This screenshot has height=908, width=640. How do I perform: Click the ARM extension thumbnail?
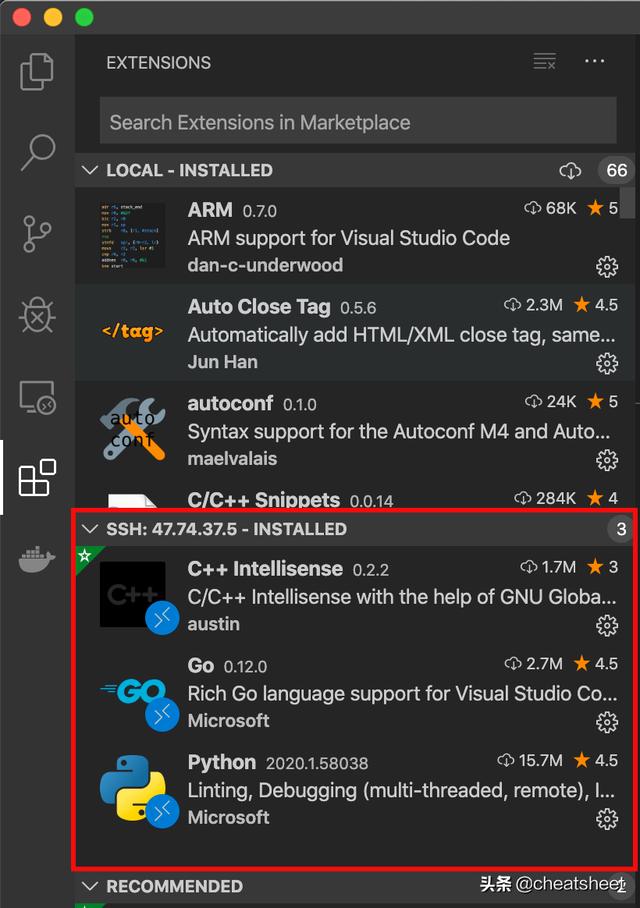133,236
